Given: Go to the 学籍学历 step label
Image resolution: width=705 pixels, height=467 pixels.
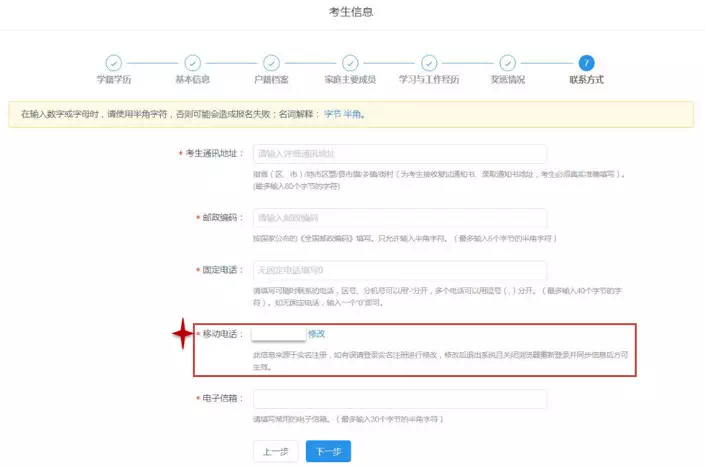Looking at the screenshot, I should pyautogui.click(x=114, y=80).
